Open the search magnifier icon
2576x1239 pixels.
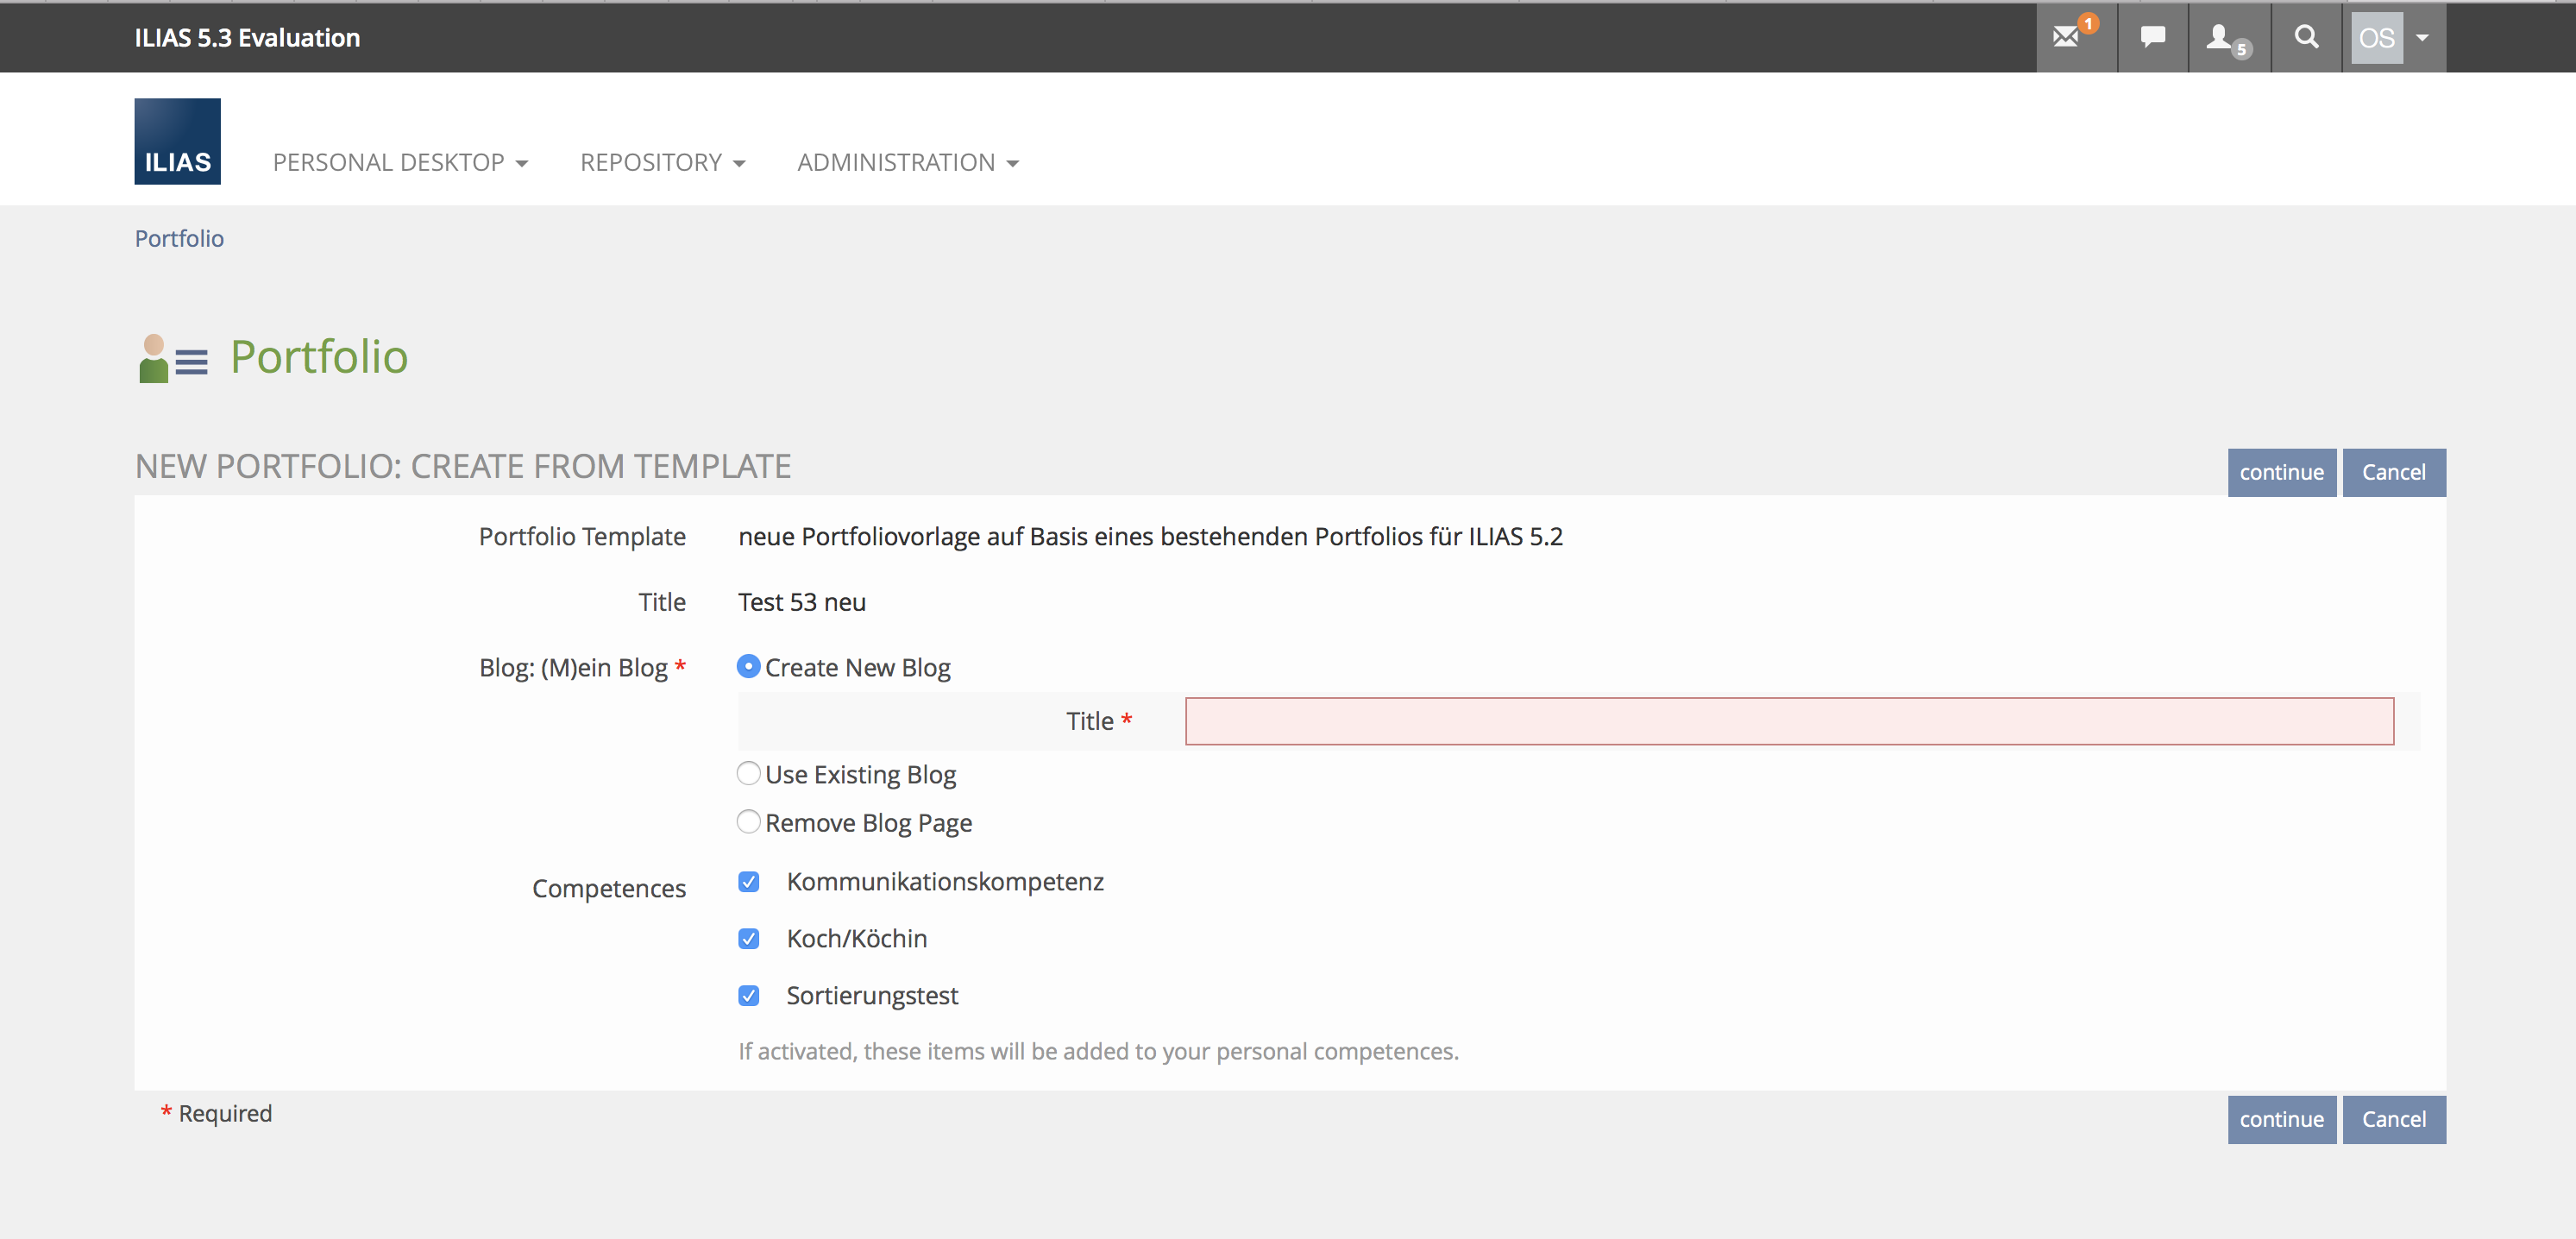[x=2305, y=38]
